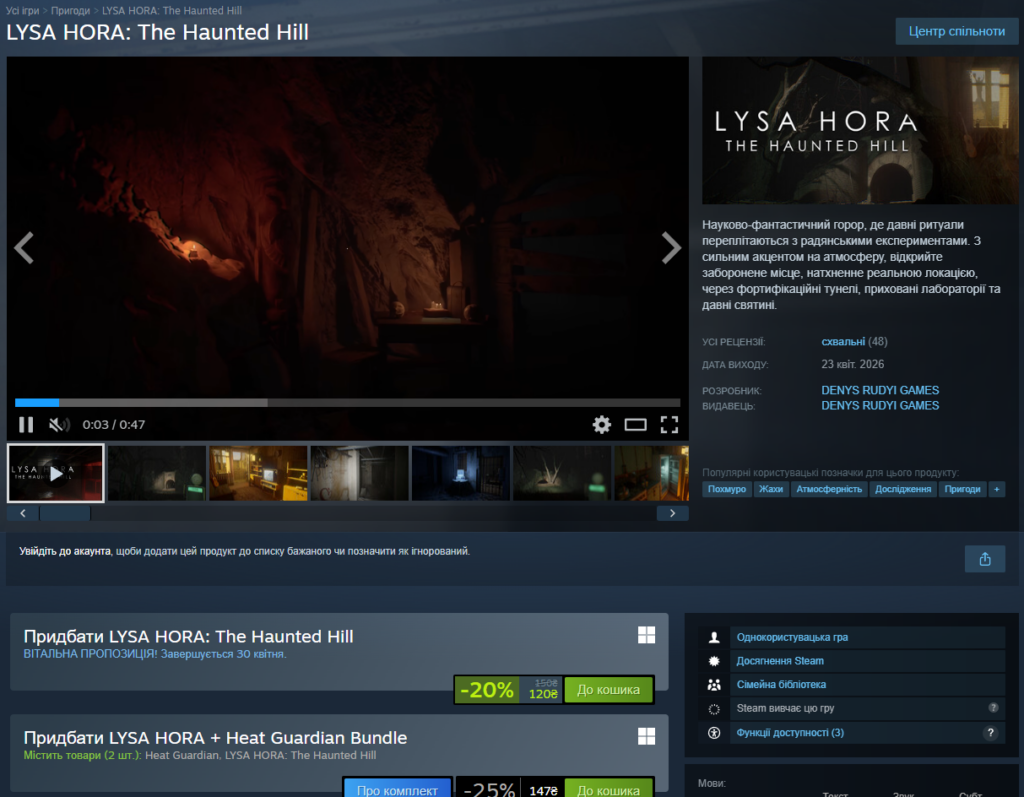
Task: Open Функції доступності (3) link
Action: (790, 733)
